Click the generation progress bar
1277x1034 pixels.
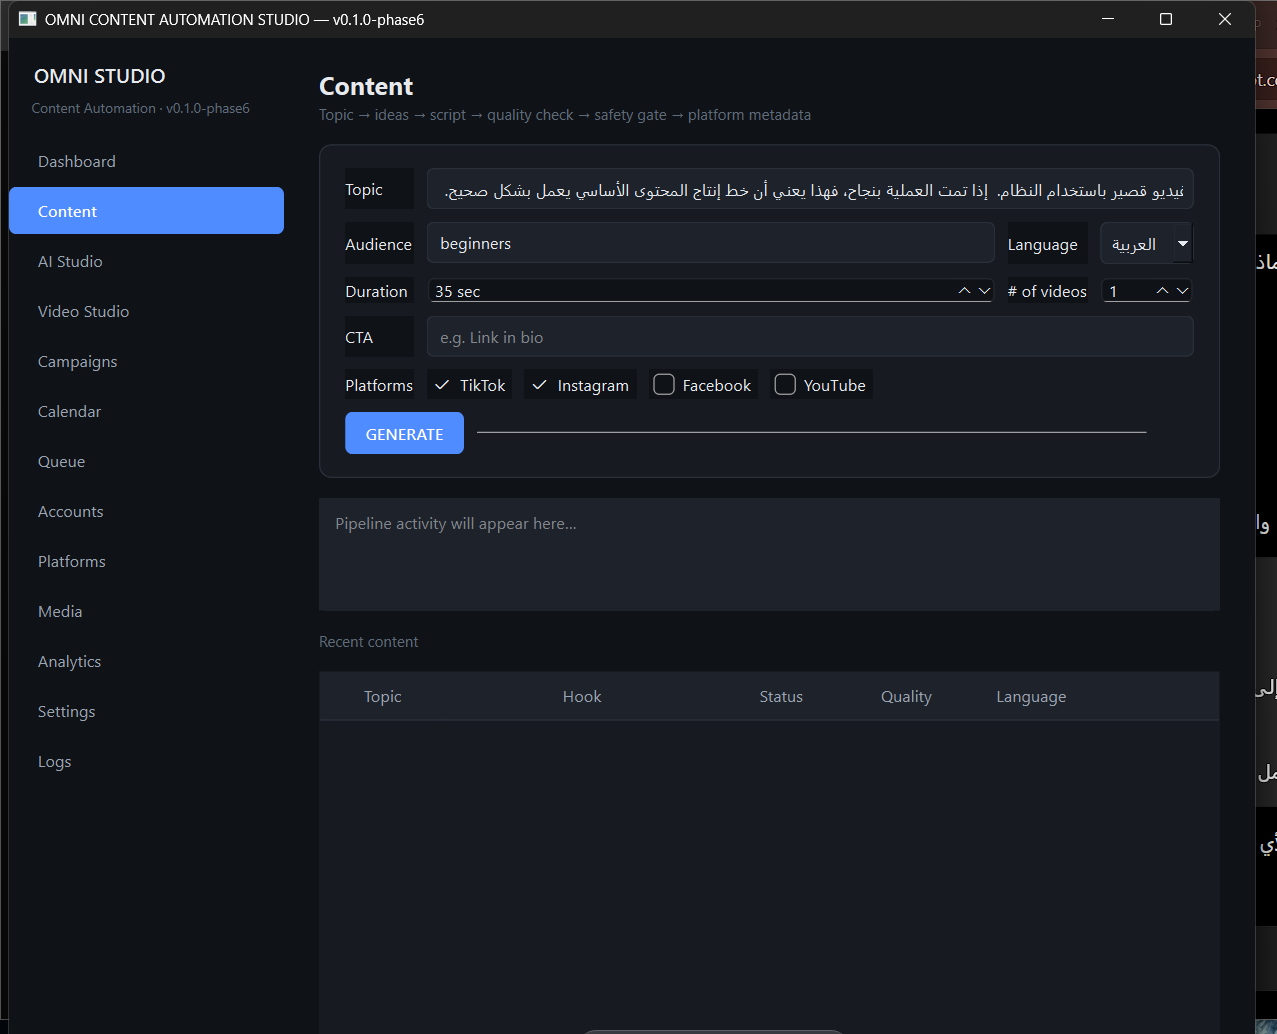pyautogui.click(x=811, y=432)
